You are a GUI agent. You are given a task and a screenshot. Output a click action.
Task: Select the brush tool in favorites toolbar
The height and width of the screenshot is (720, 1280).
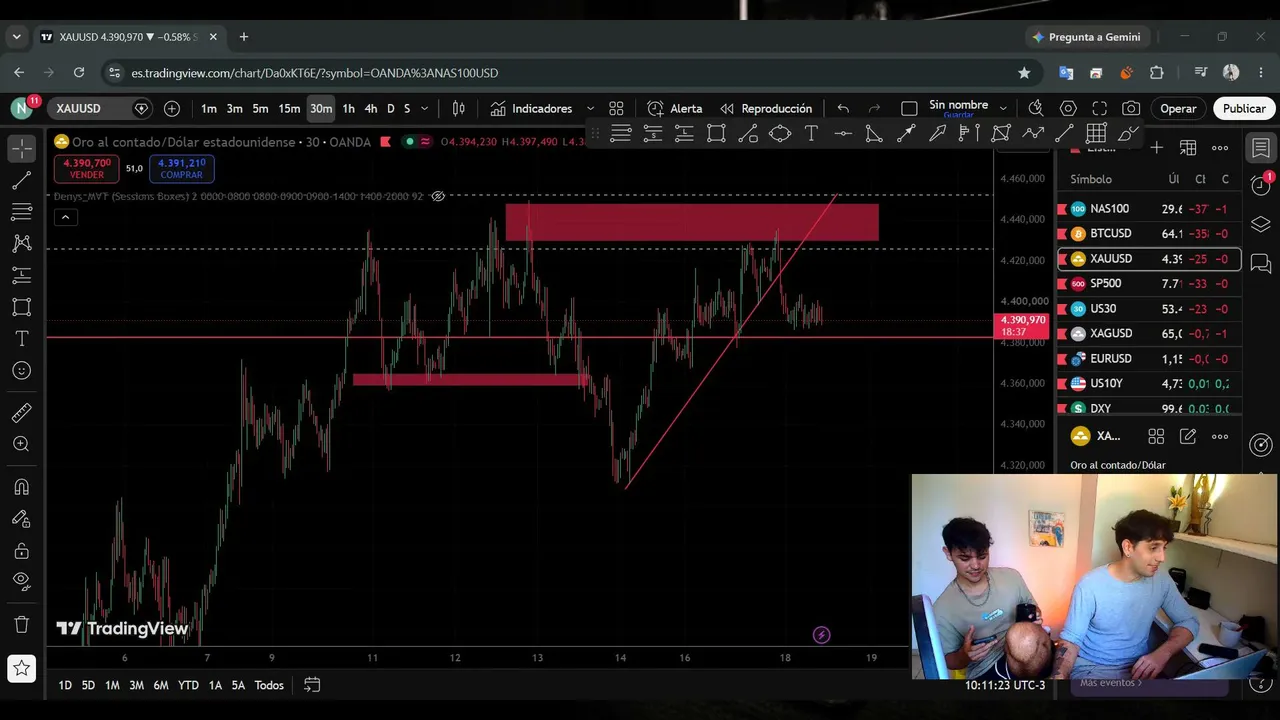point(1129,133)
